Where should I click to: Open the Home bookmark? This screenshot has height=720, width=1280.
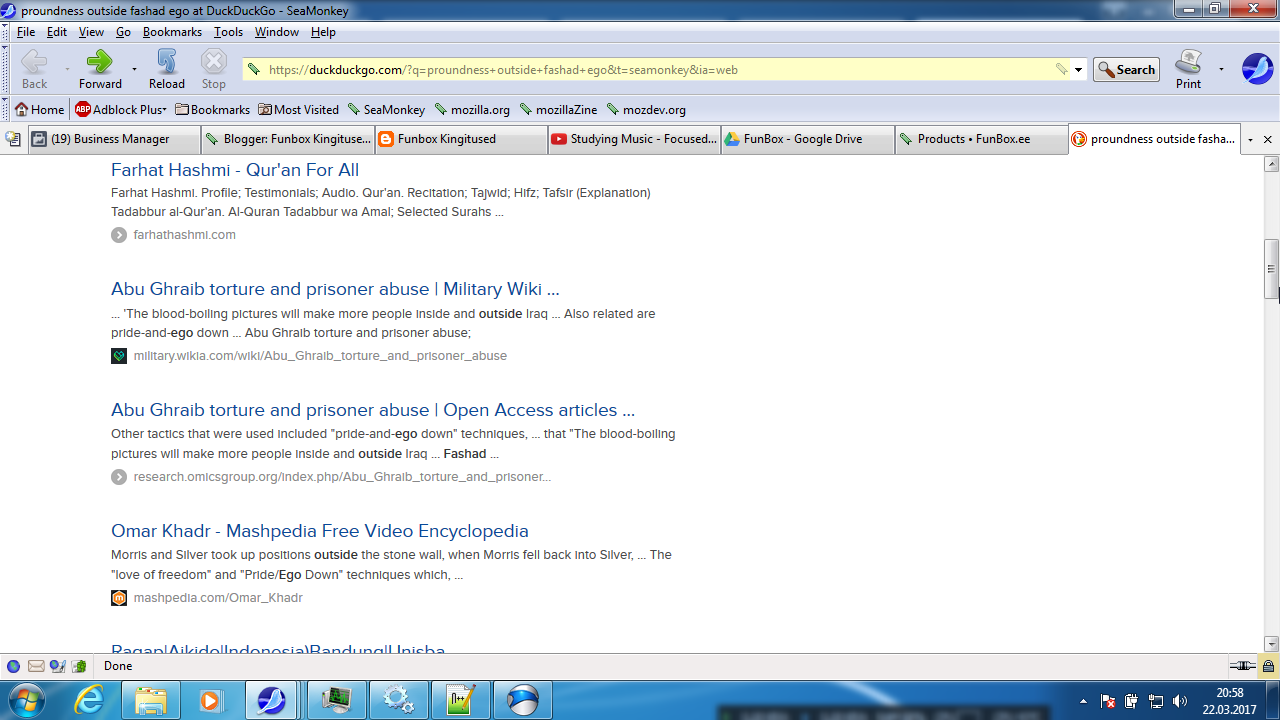tap(39, 110)
